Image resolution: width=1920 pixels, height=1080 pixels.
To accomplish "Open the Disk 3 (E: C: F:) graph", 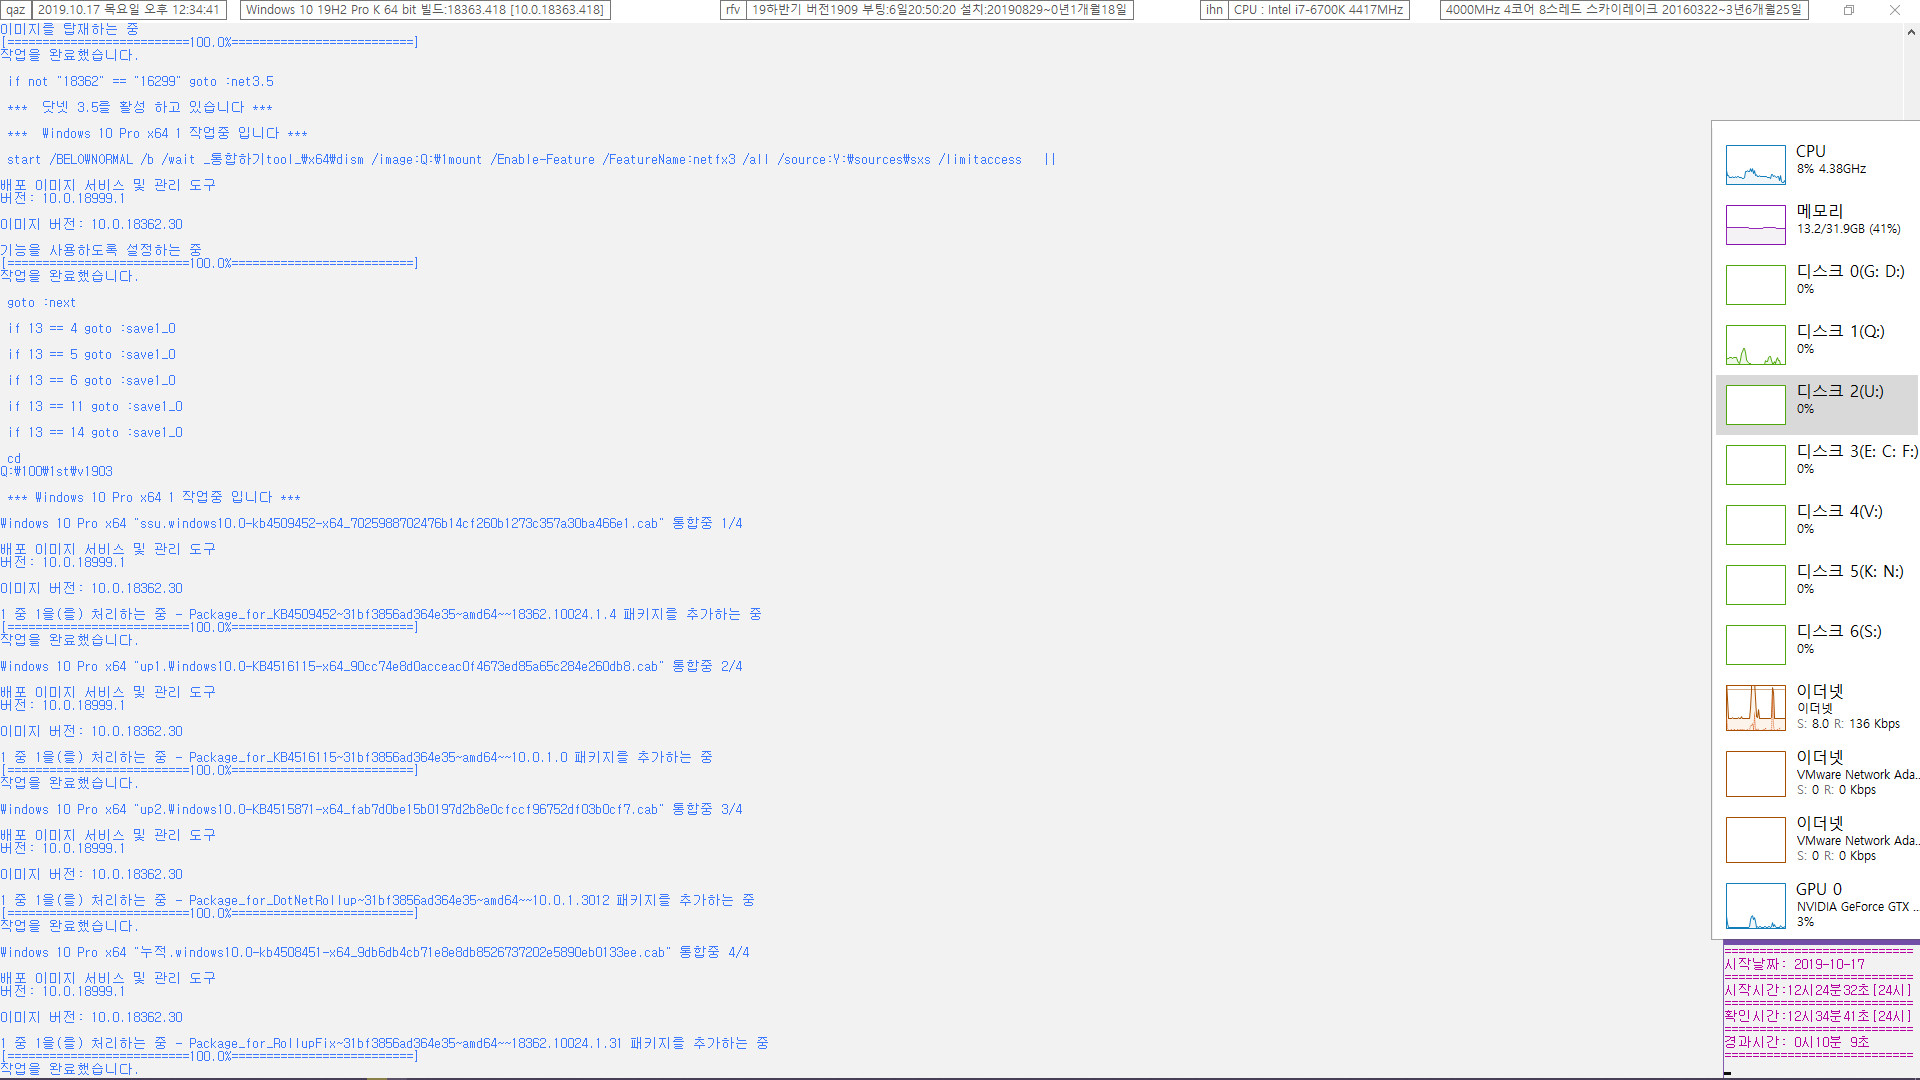I will pos(1755,465).
